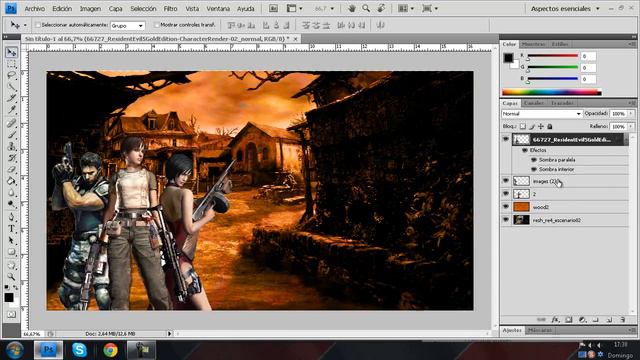Hide the resh_re4_escenario02 layer
640x360 pixels.
506,220
